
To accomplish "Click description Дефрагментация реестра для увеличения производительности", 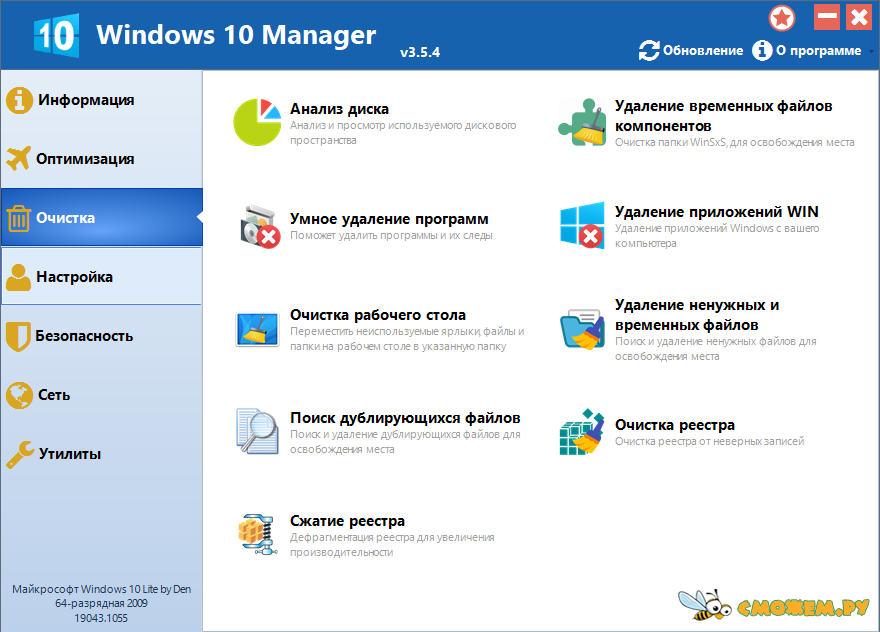I will (x=392, y=545).
